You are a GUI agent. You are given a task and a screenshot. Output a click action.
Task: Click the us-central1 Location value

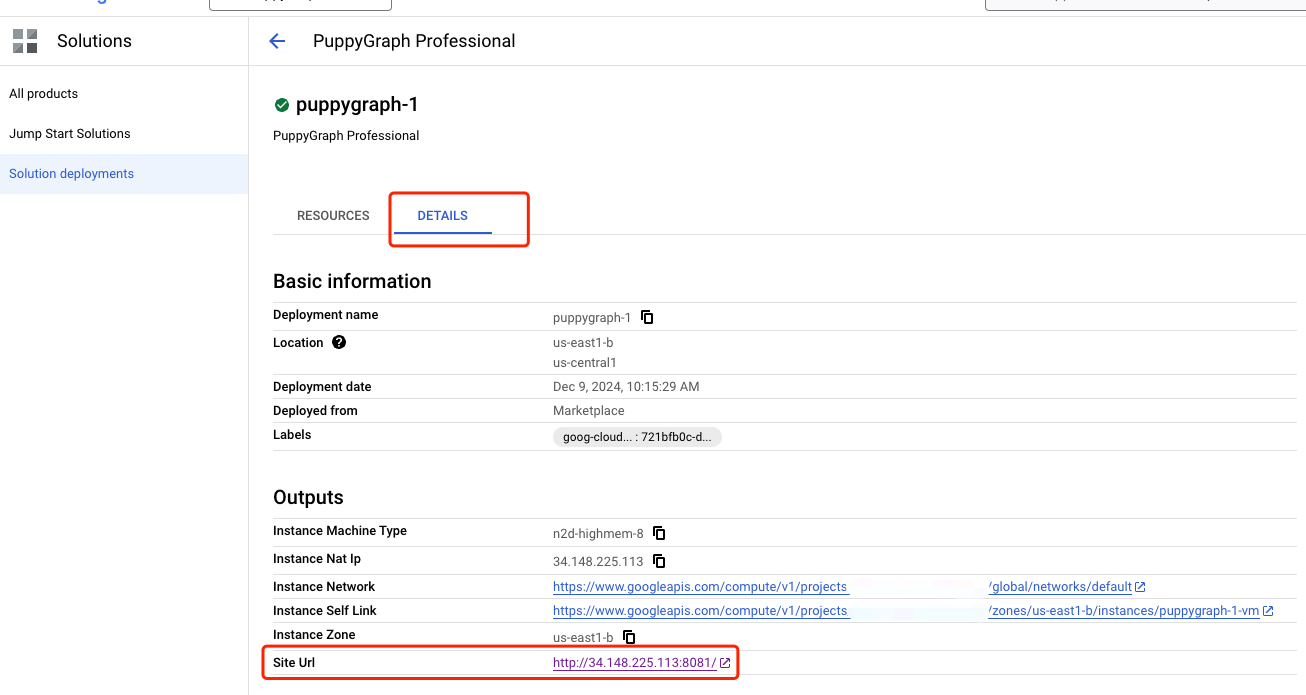(585, 363)
